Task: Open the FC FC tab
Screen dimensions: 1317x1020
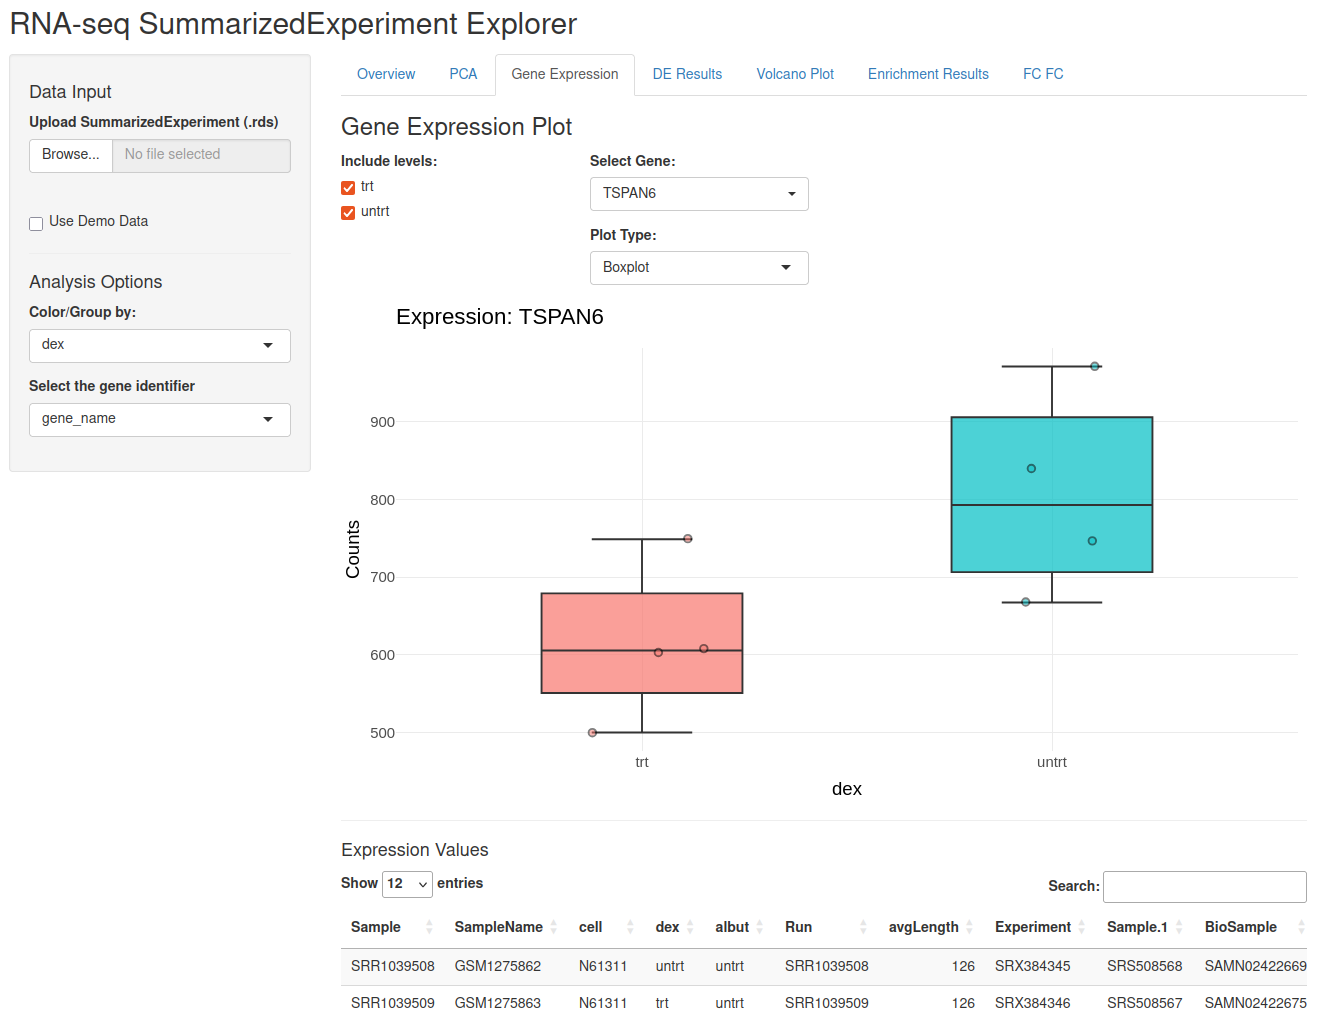Action: [1043, 74]
